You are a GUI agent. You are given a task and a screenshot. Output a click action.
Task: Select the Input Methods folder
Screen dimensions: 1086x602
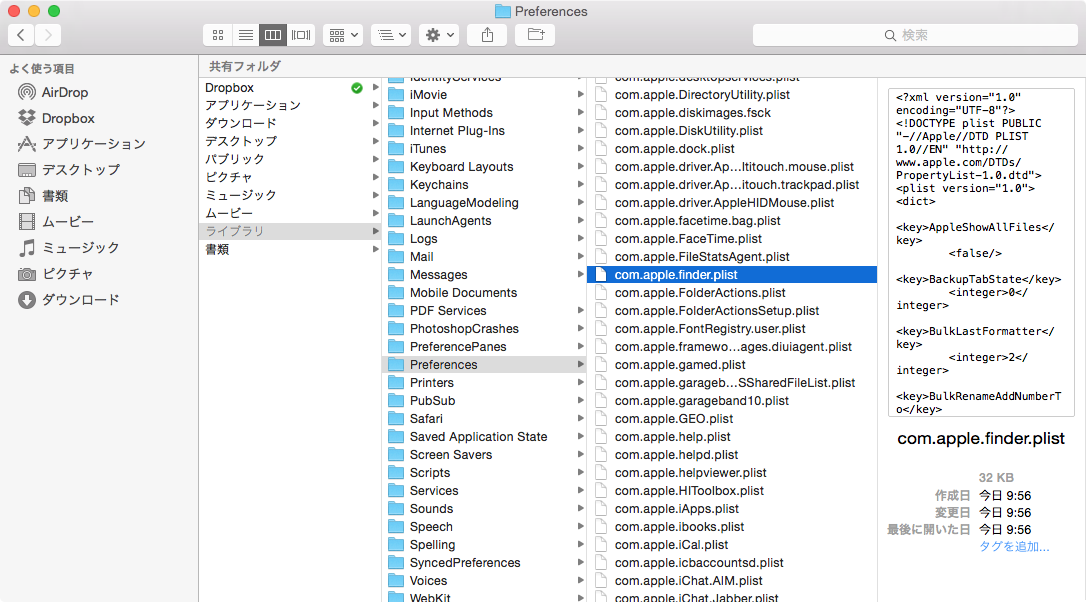point(483,113)
